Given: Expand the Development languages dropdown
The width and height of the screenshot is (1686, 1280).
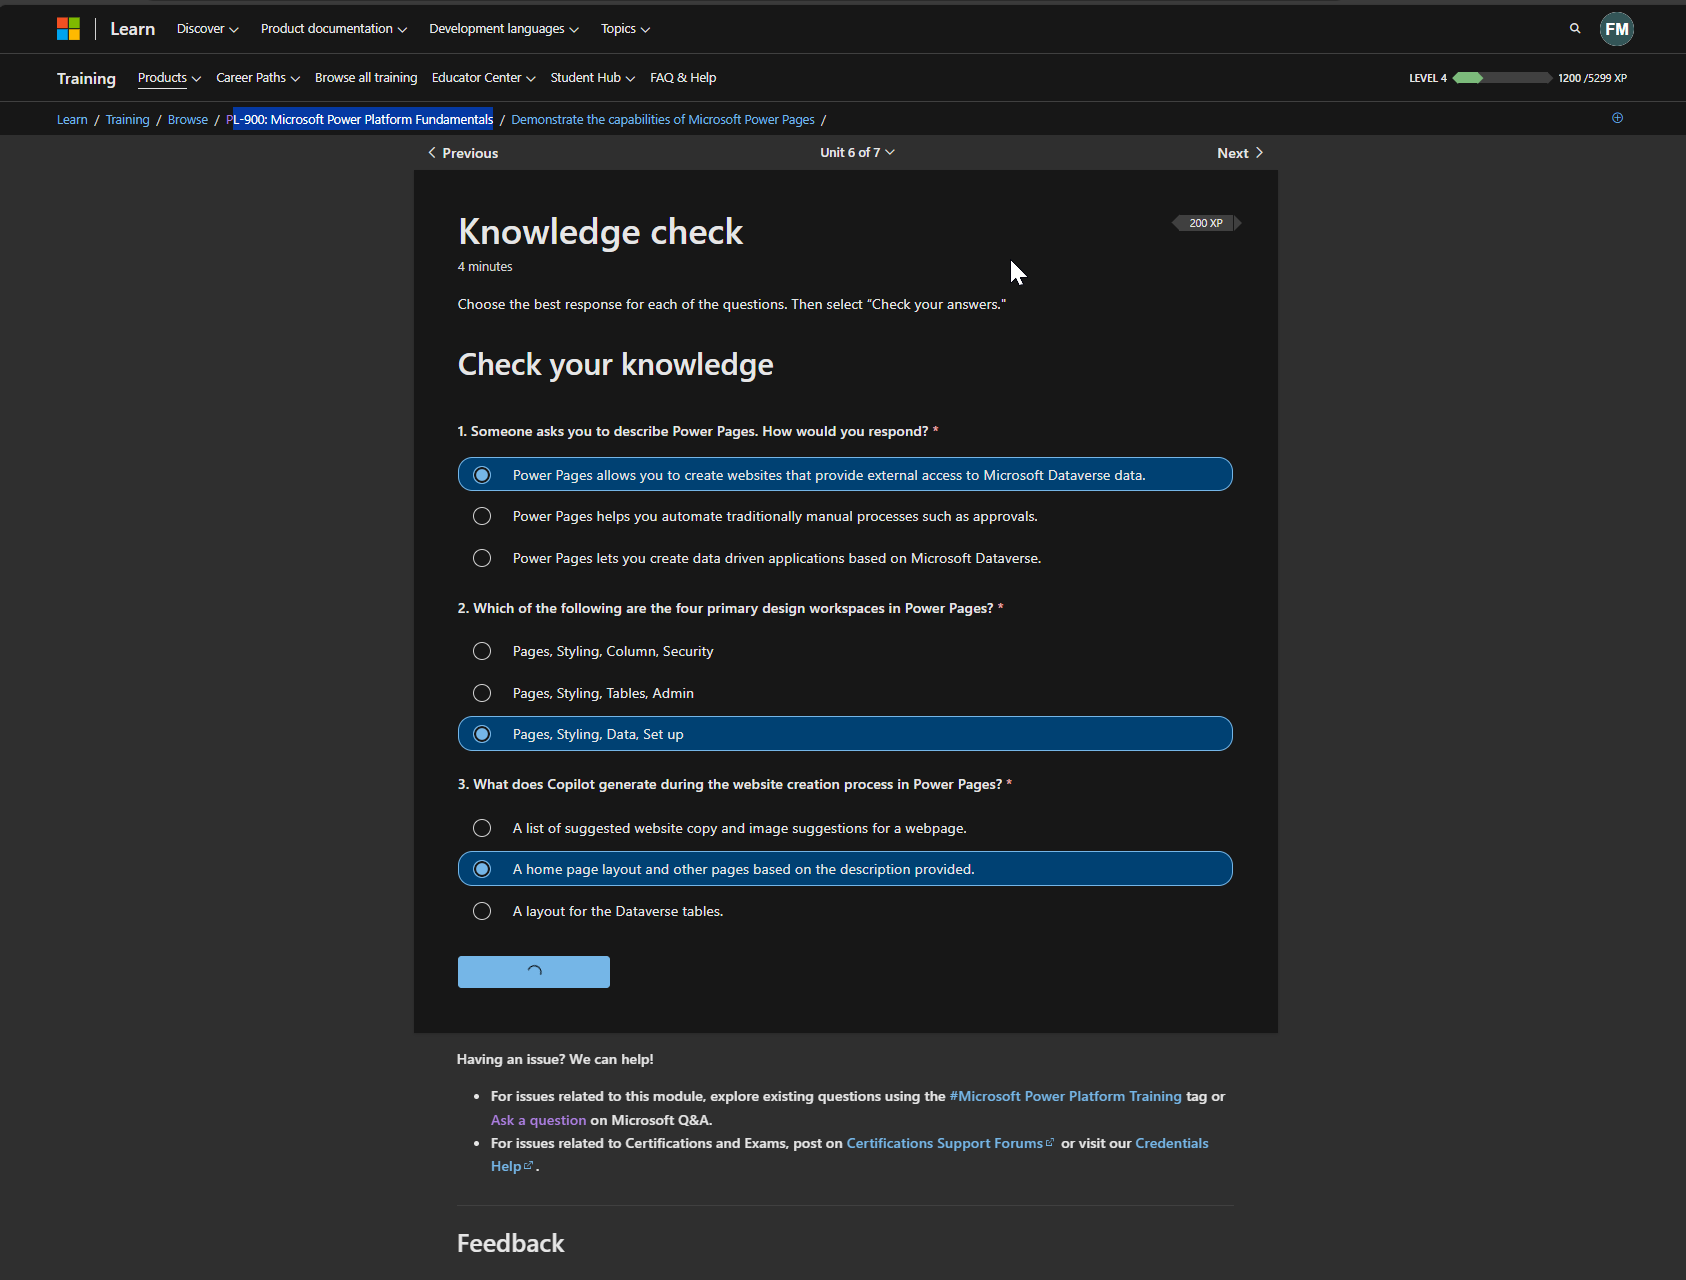Looking at the screenshot, I should (x=504, y=29).
